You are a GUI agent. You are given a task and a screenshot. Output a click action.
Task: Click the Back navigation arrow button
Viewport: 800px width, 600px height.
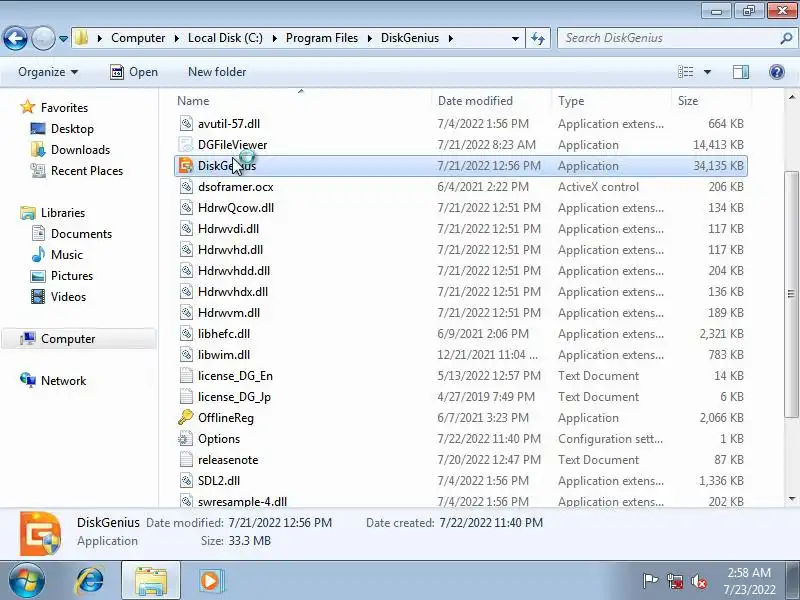point(15,38)
